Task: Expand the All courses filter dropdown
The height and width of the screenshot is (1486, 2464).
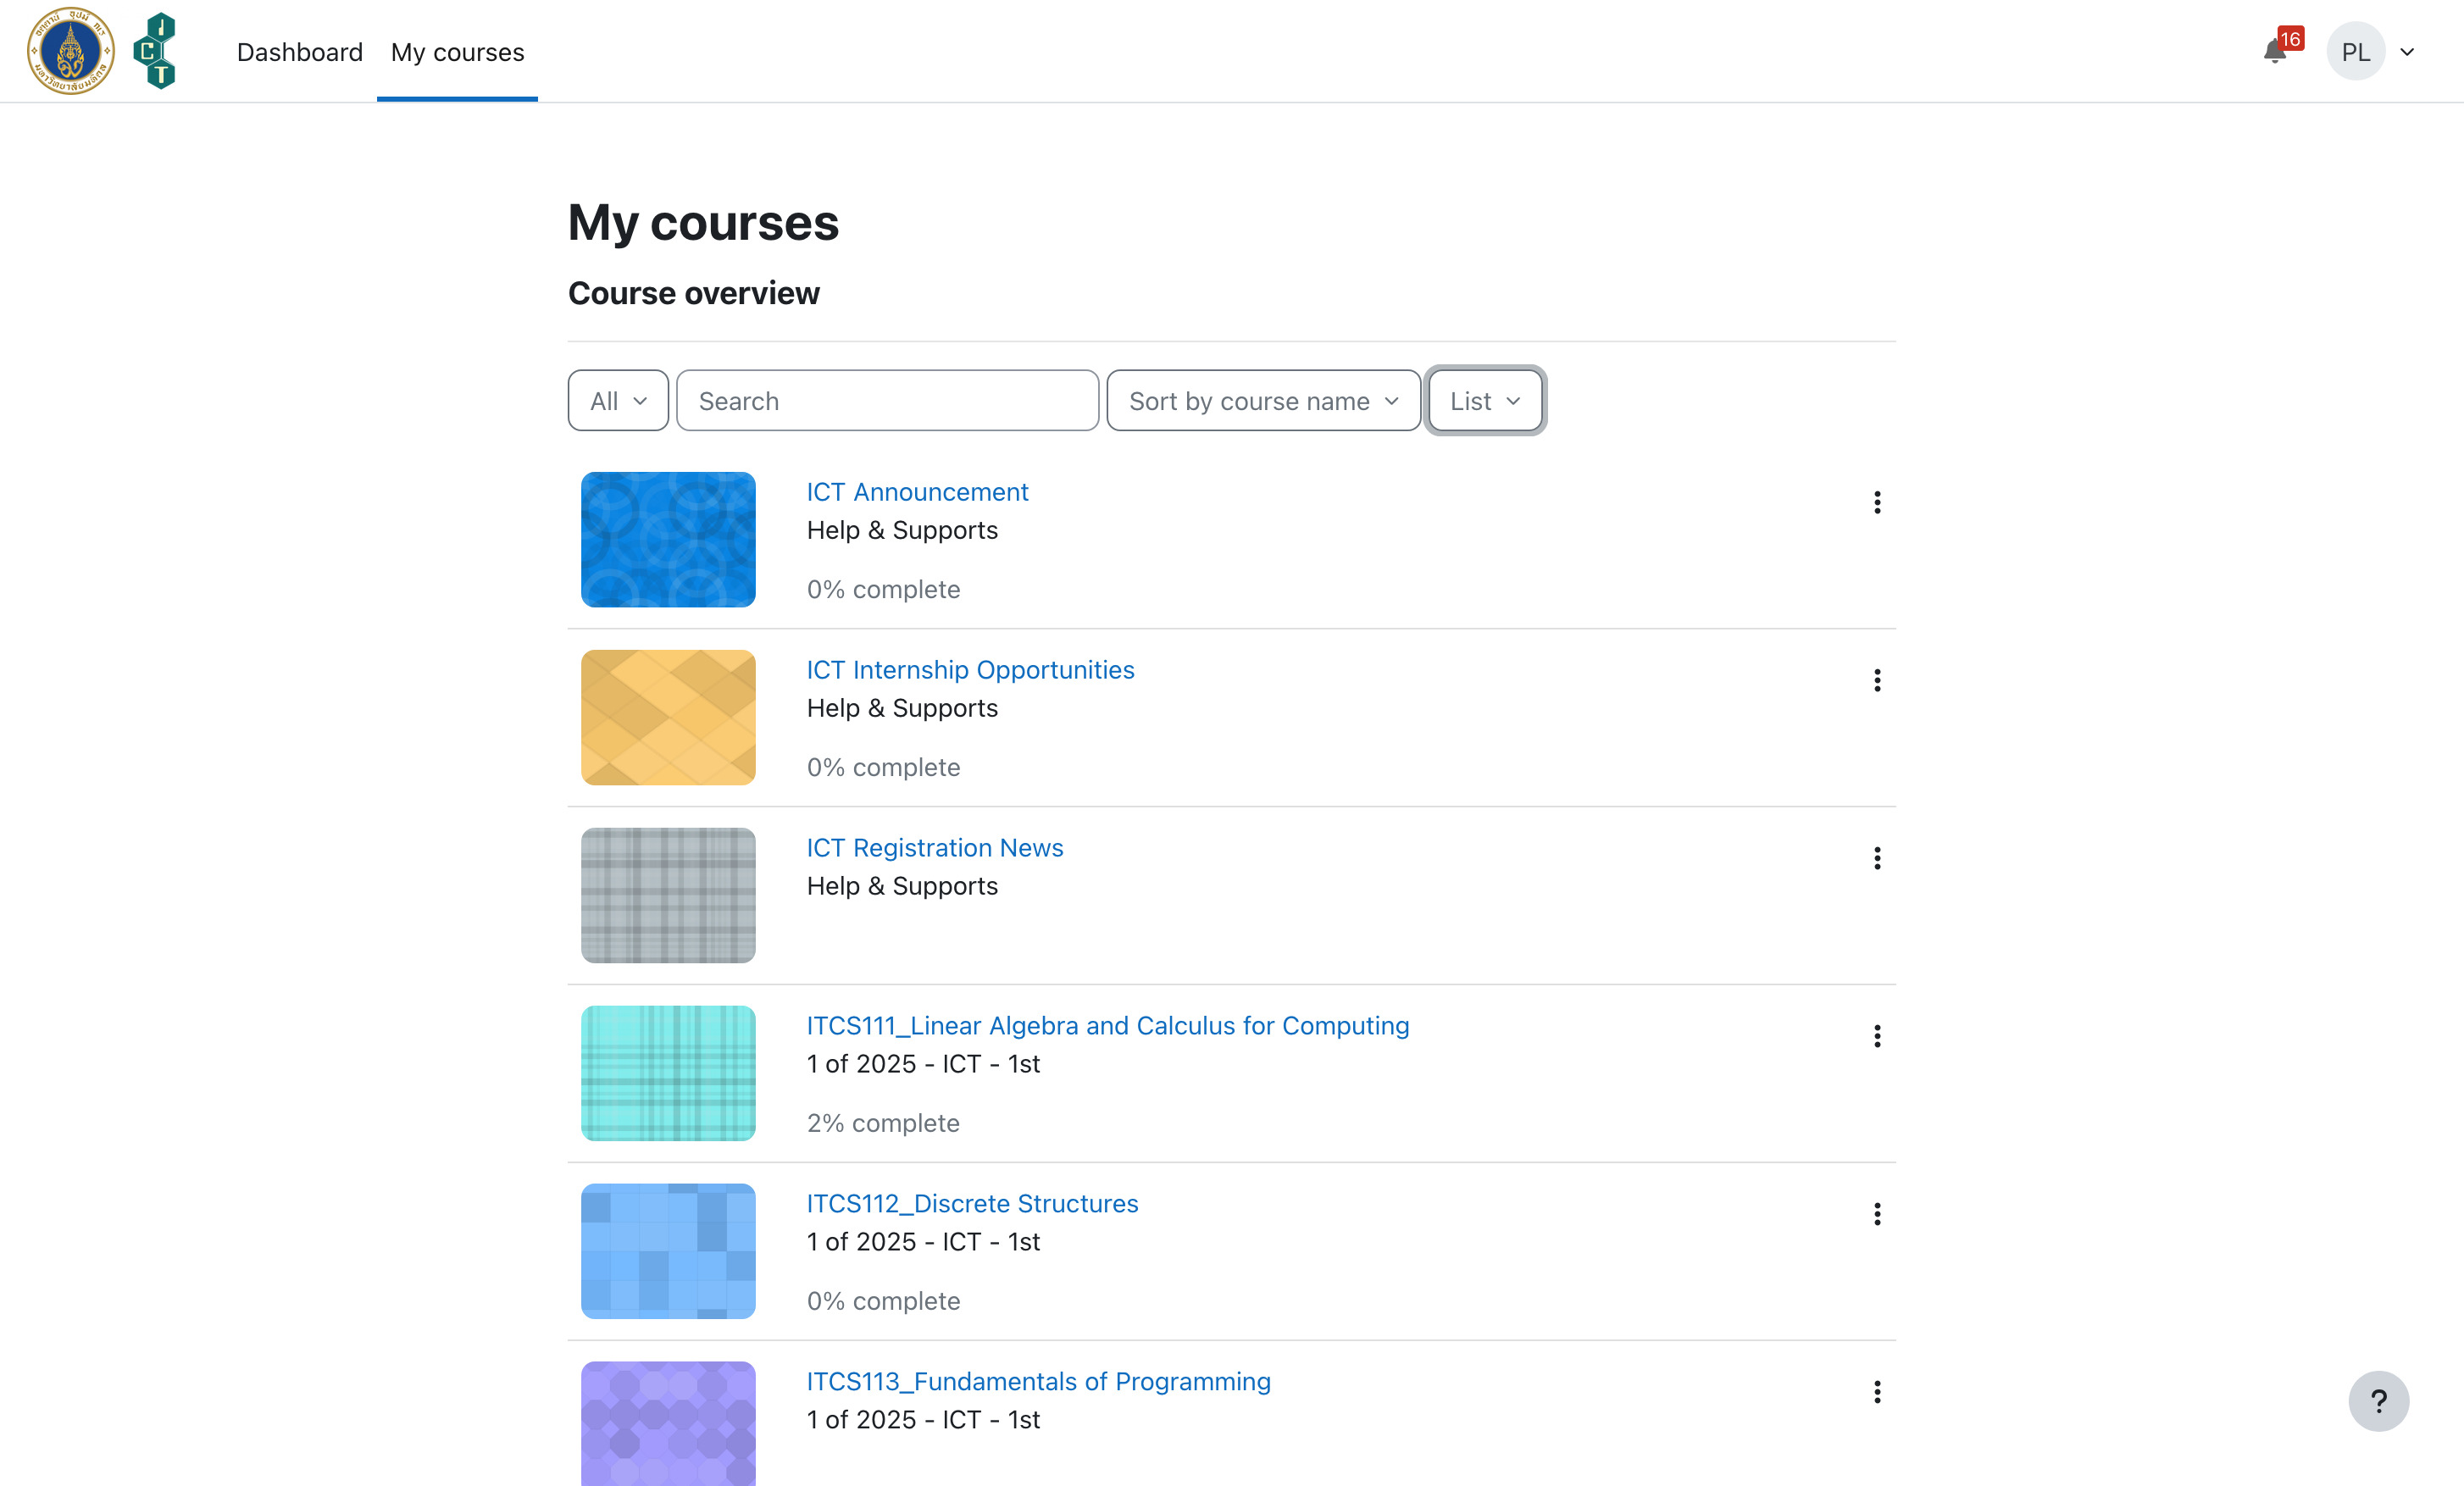Action: tap(618, 401)
